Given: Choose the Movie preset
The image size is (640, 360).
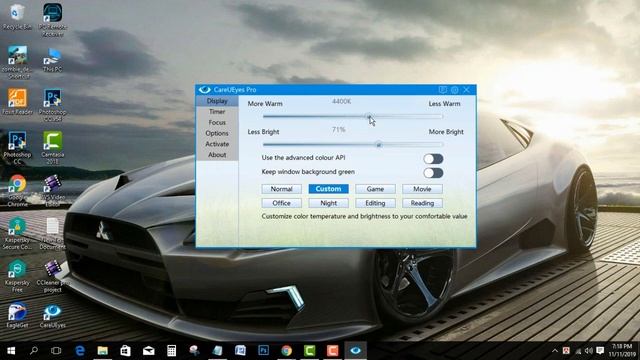Looking at the screenshot, I should (422, 189).
